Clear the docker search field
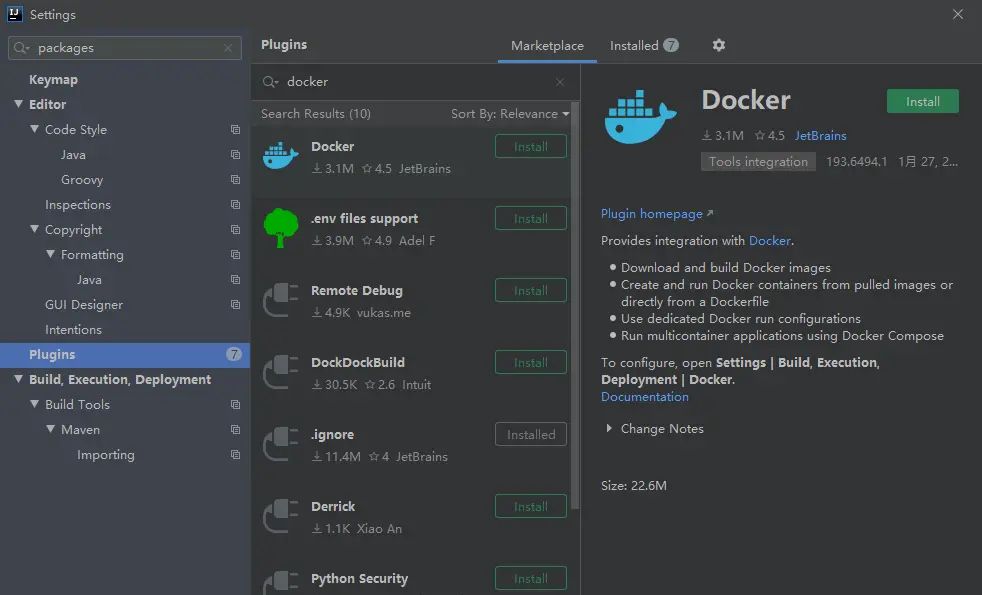The image size is (982, 595). click(560, 81)
